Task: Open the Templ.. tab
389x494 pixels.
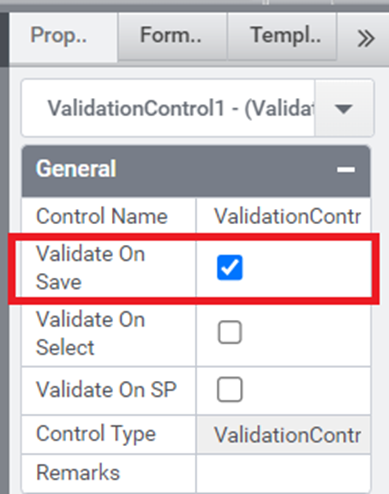Action: click(282, 36)
